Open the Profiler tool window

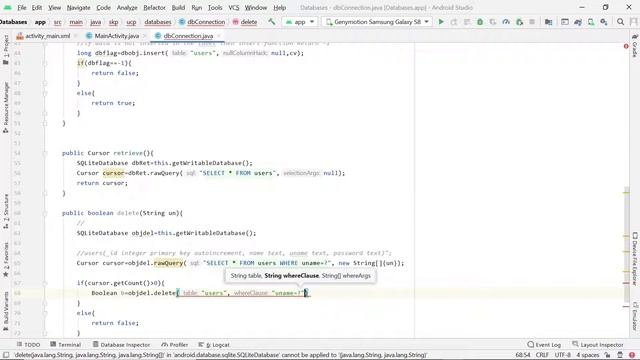tap(175, 344)
